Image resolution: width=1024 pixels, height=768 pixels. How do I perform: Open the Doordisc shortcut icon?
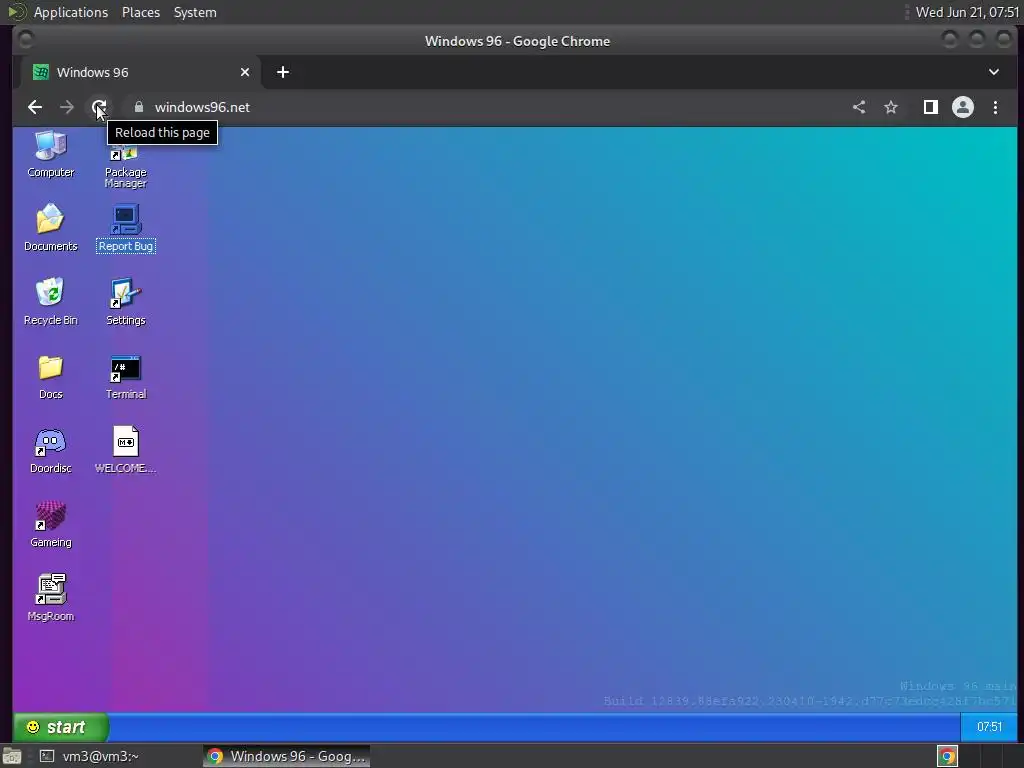tap(50, 450)
